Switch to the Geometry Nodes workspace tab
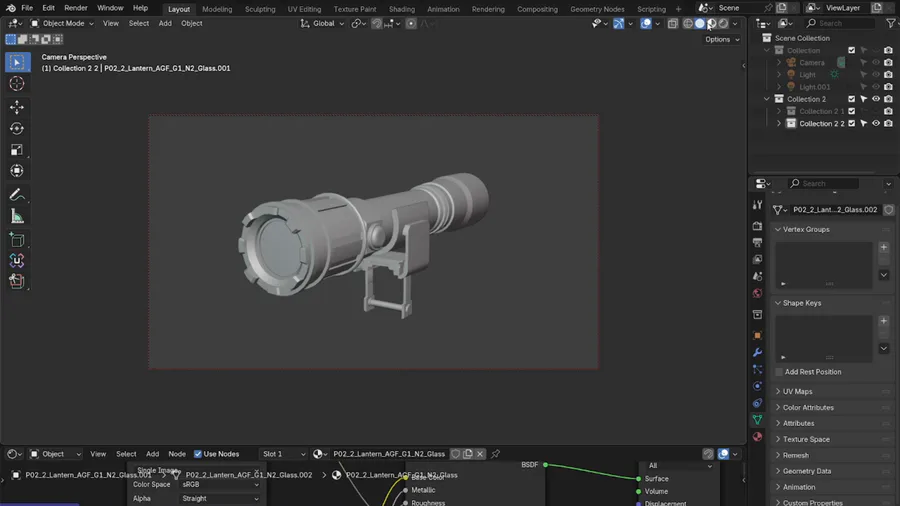This screenshot has height=506, width=900. 597,9
